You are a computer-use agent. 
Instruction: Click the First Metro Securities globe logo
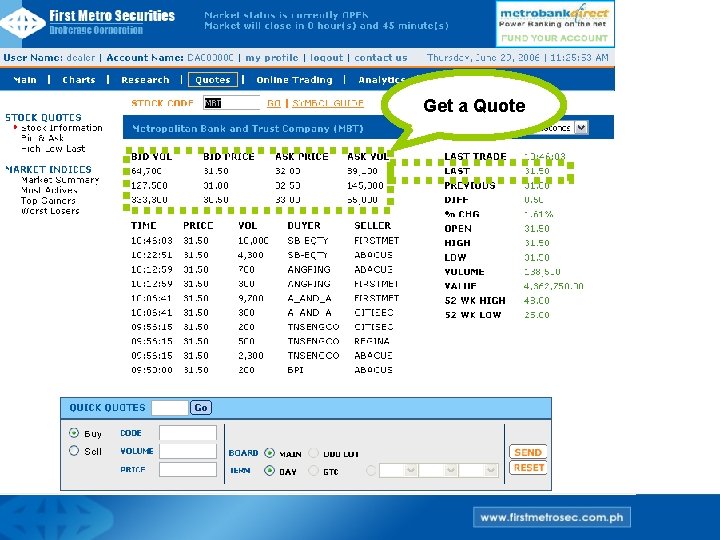(23, 22)
